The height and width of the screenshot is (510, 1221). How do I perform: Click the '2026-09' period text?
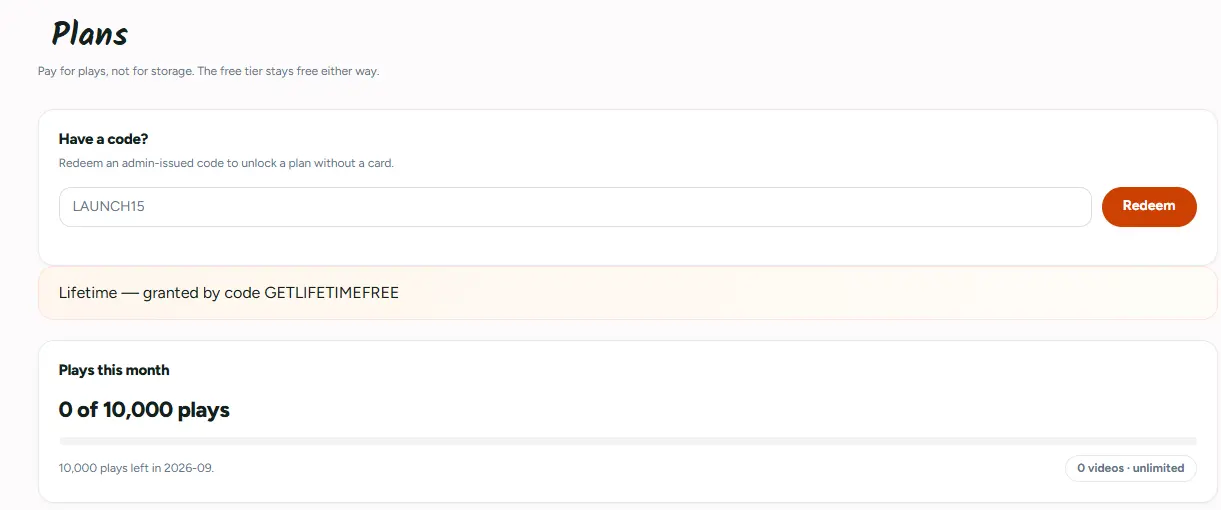pos(191,468)
